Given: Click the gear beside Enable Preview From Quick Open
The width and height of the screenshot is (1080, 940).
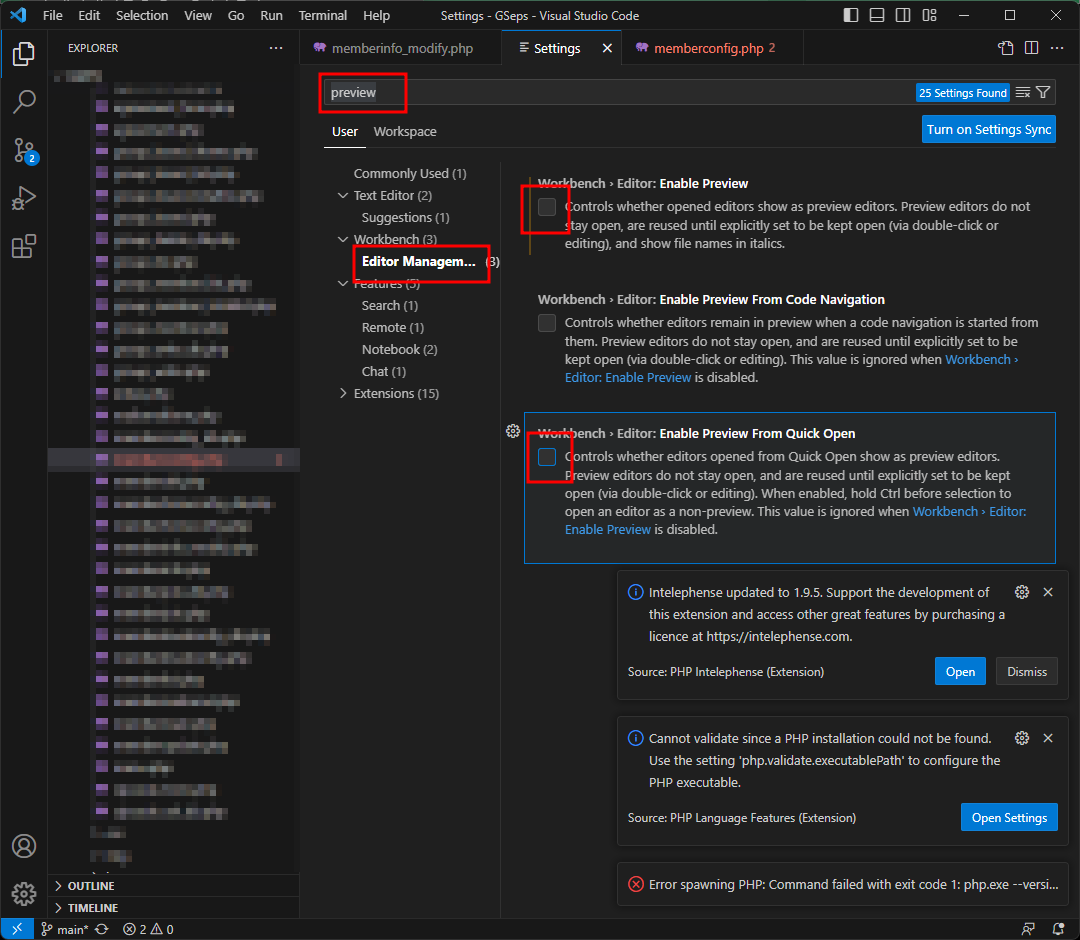Looking at the screenshot, I should (513, 431).
